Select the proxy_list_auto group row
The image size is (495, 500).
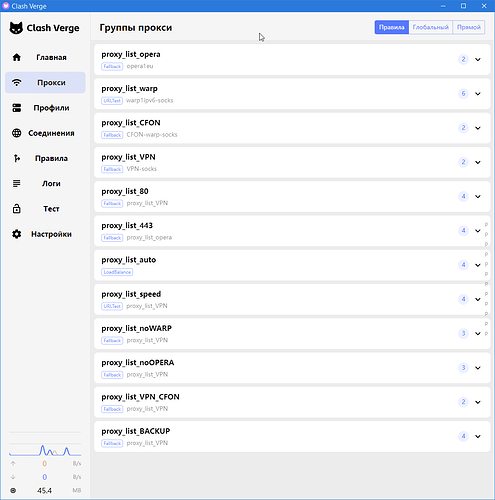click(292, 265)
